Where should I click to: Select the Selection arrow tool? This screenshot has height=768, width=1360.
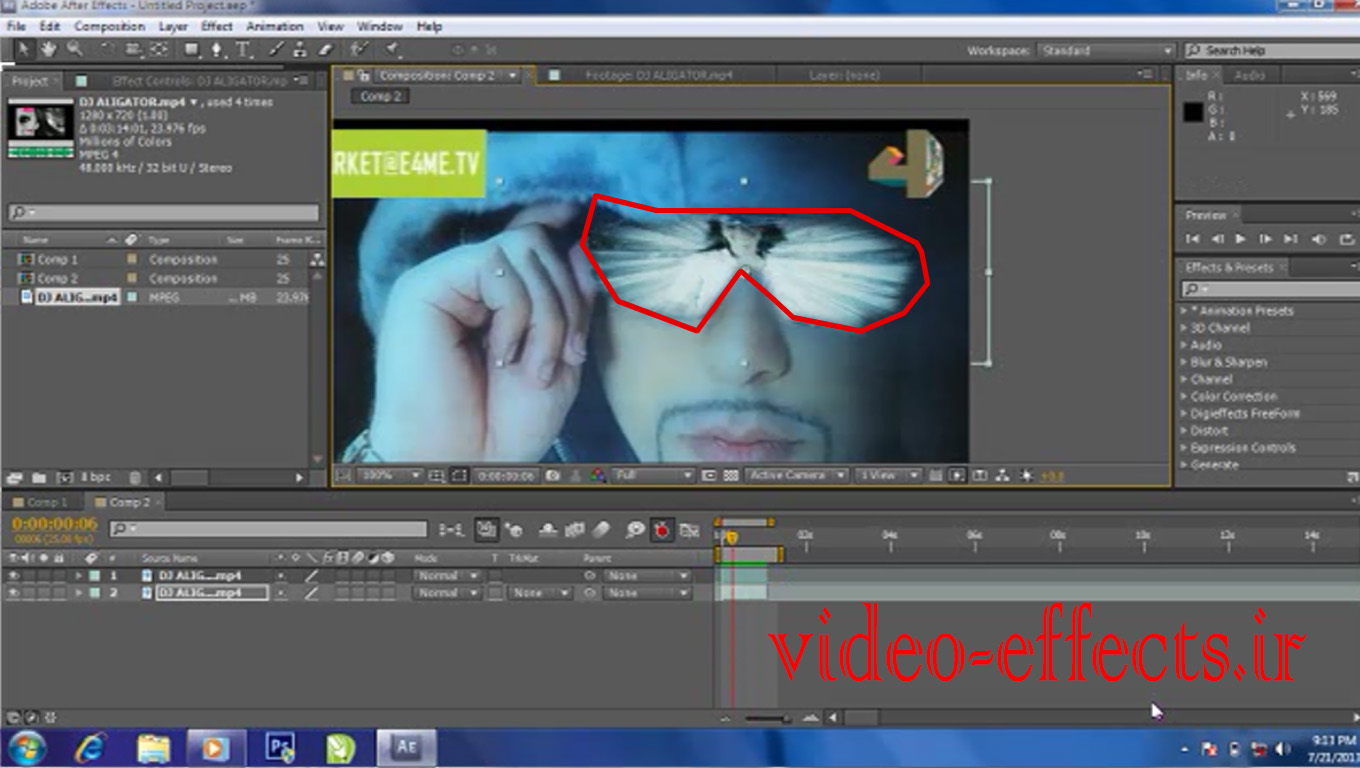pos(24,49)
